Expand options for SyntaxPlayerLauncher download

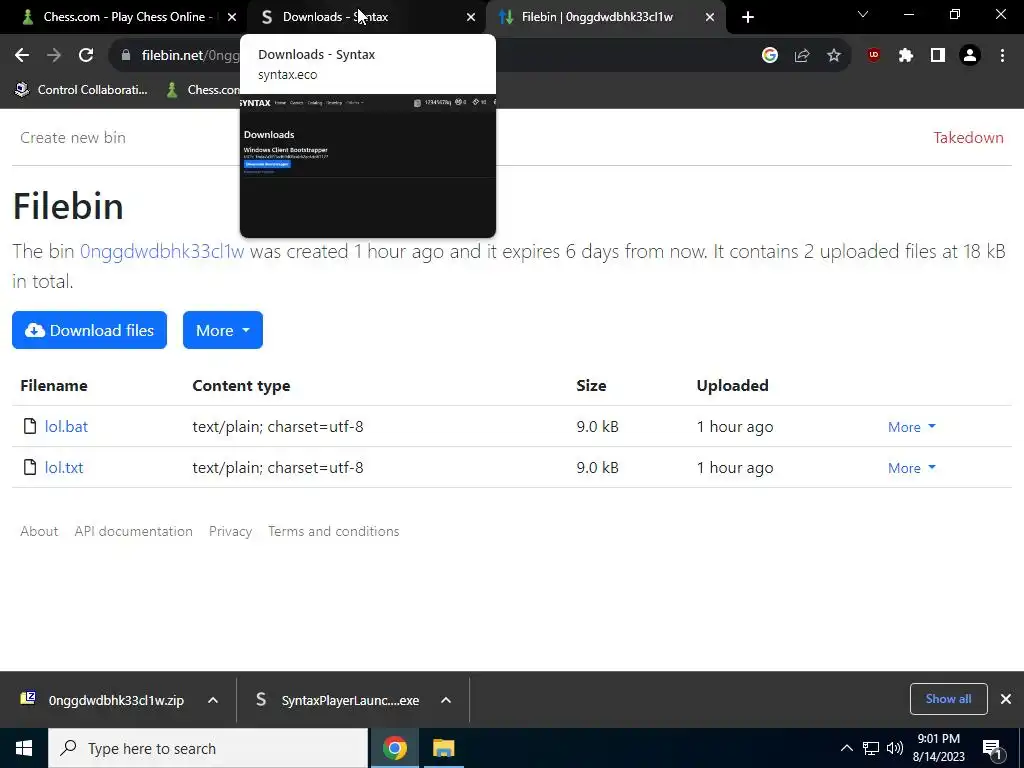(446, 700)
